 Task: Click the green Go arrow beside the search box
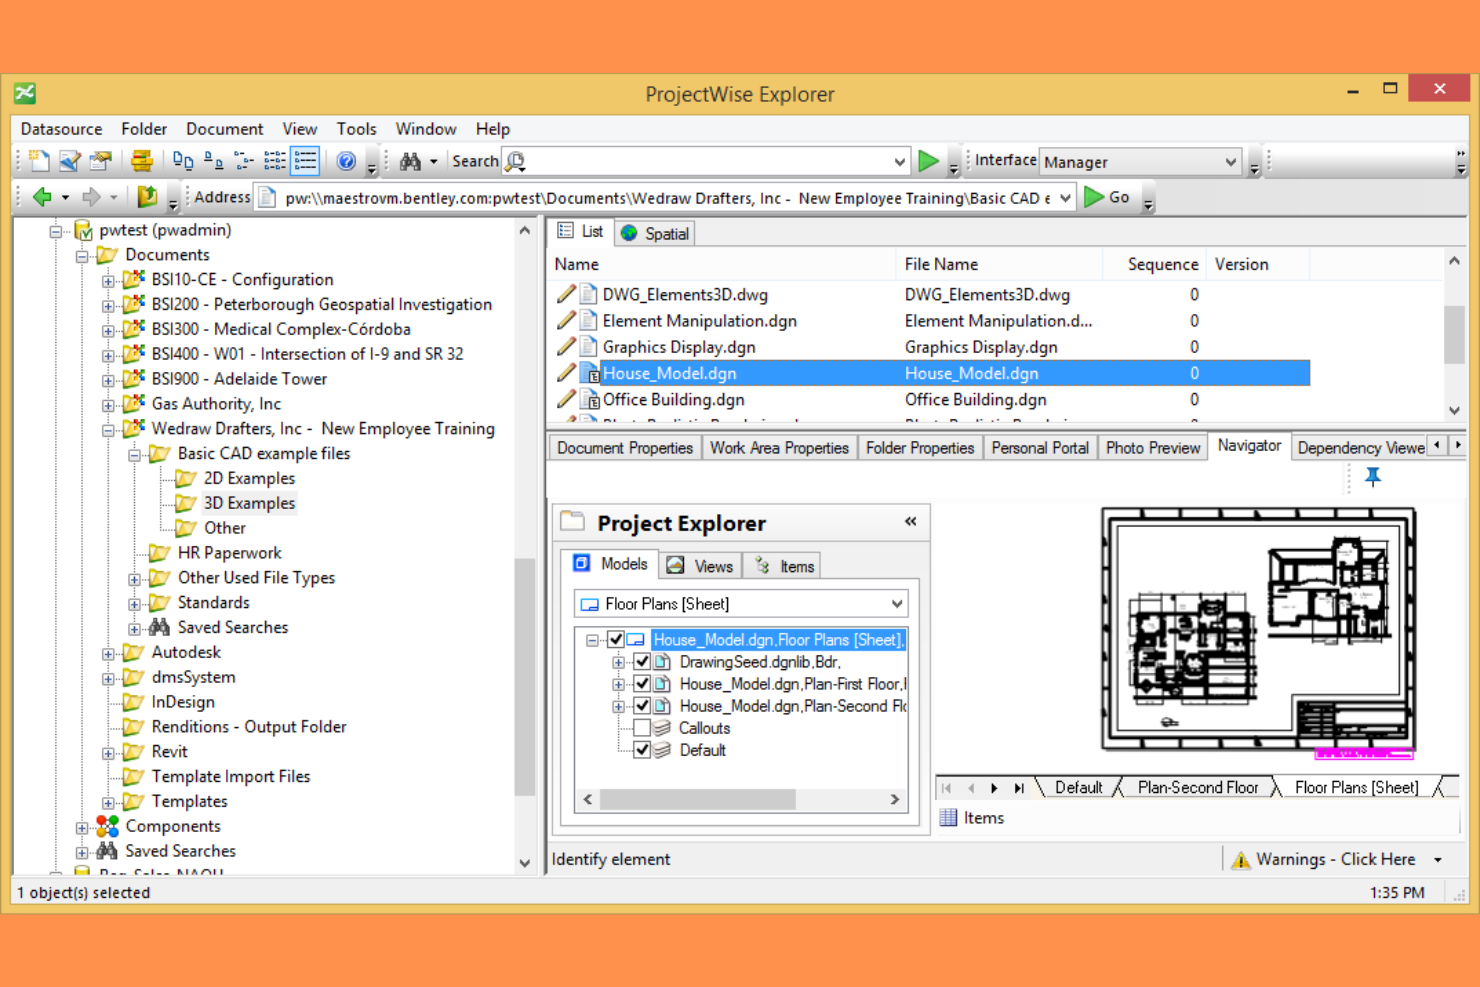[x=928, y=160]
